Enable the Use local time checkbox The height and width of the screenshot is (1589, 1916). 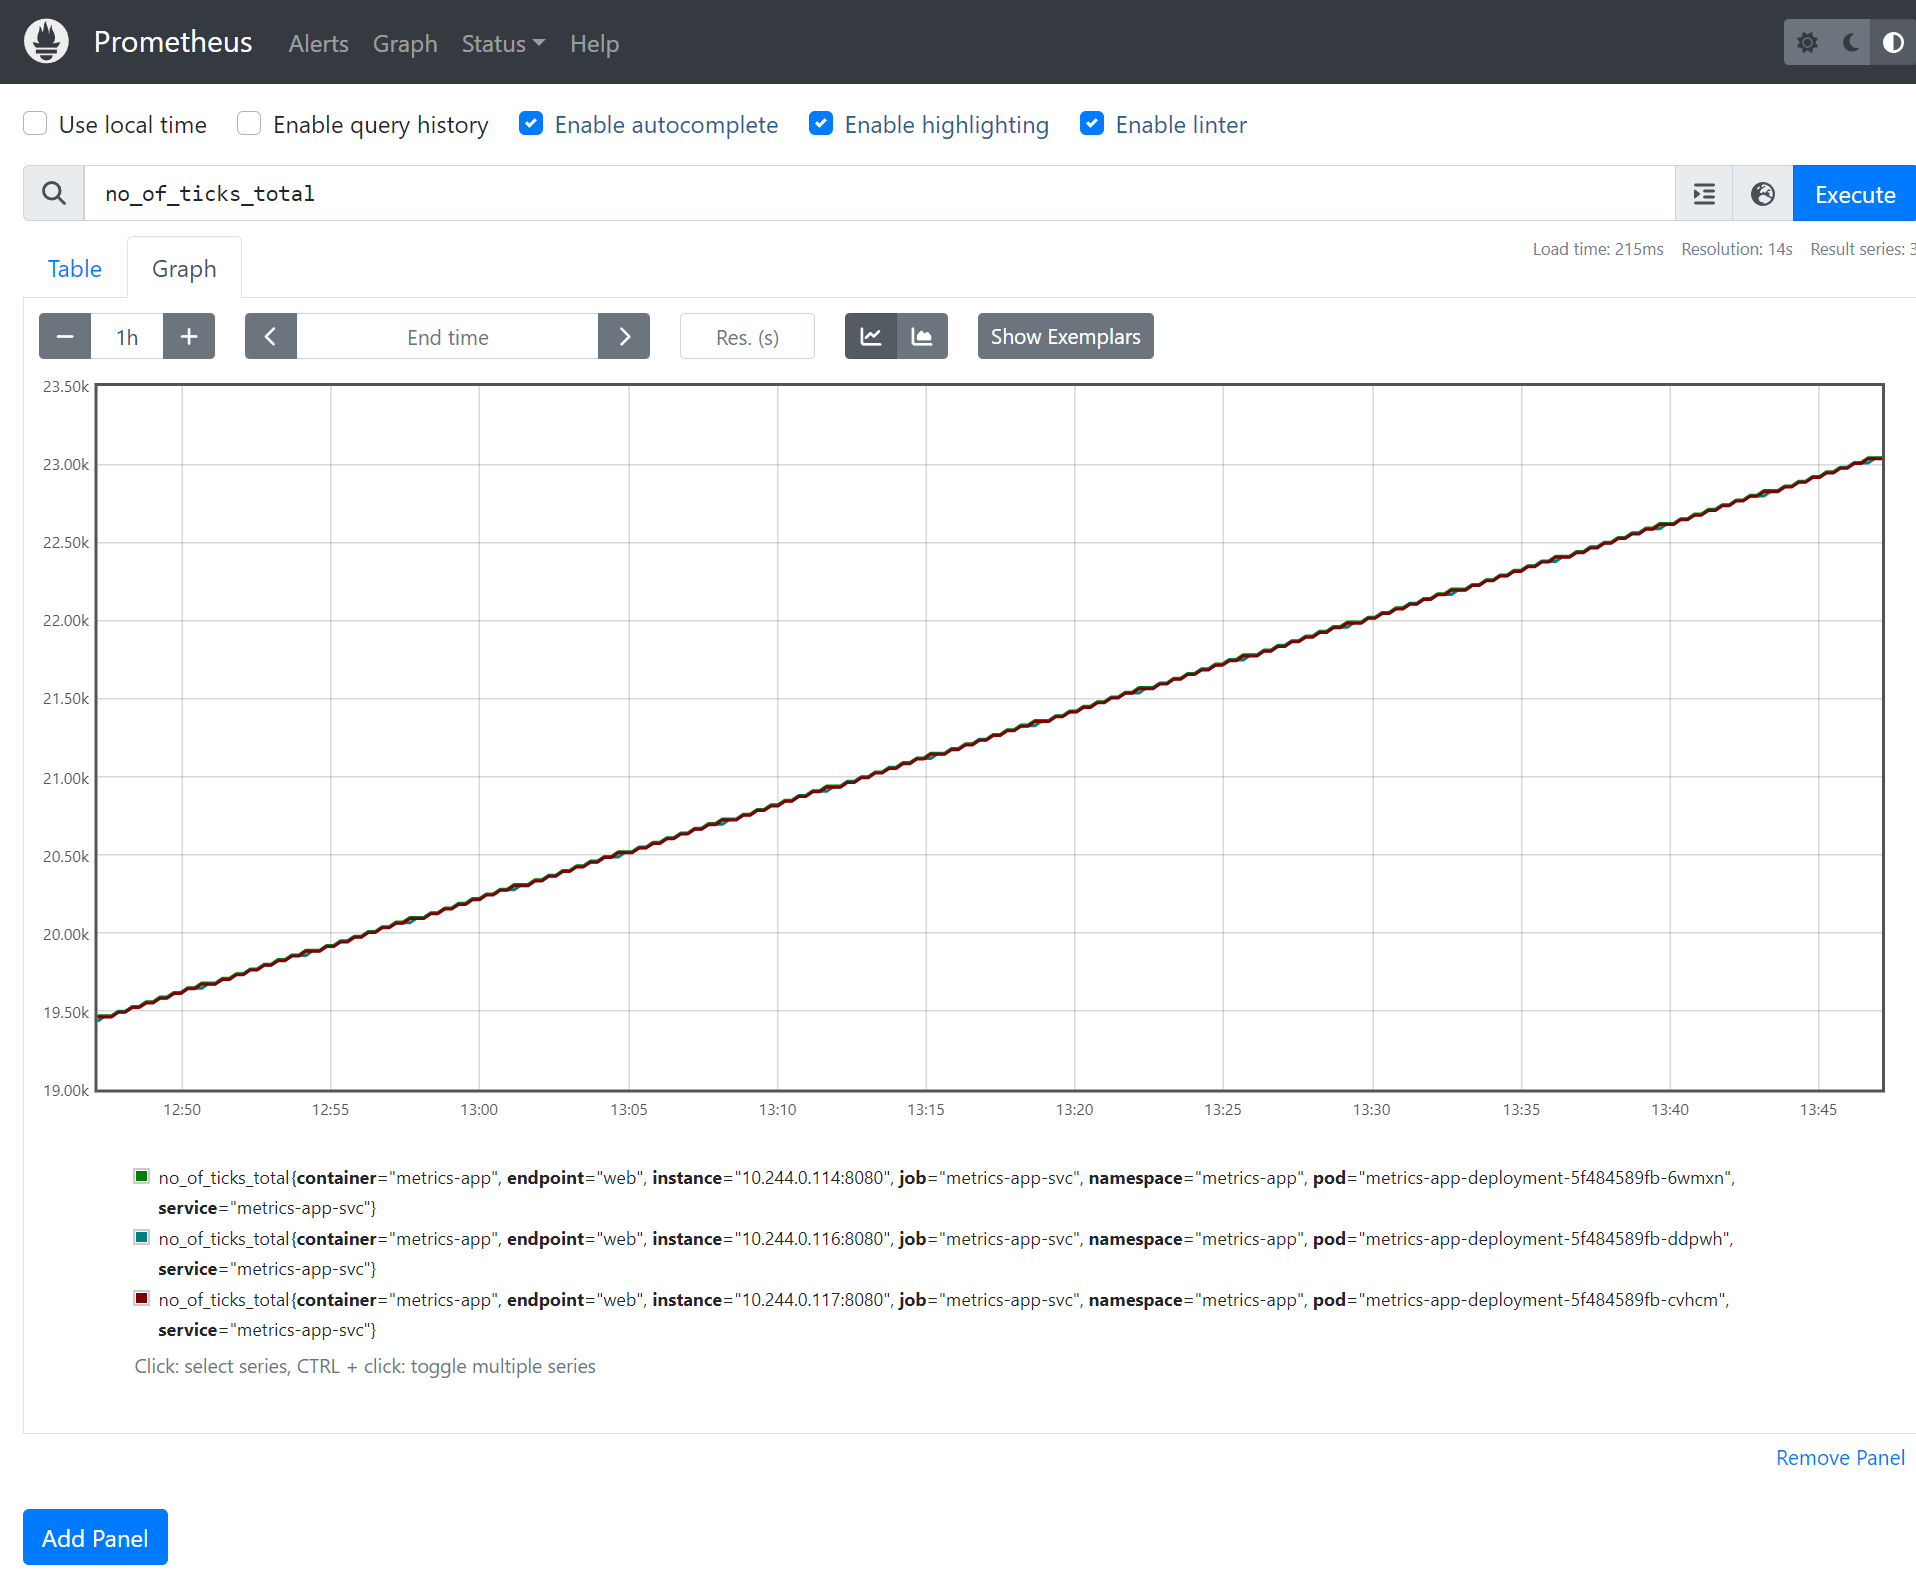click(x=35, y=123)
